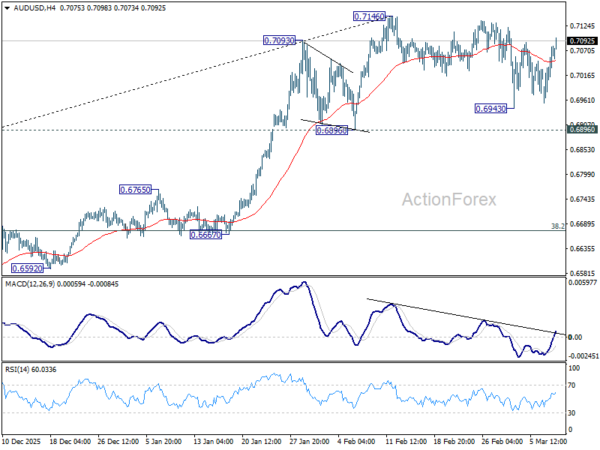Click the RSI(14) 60.0336 indicator label

point(31,370)
